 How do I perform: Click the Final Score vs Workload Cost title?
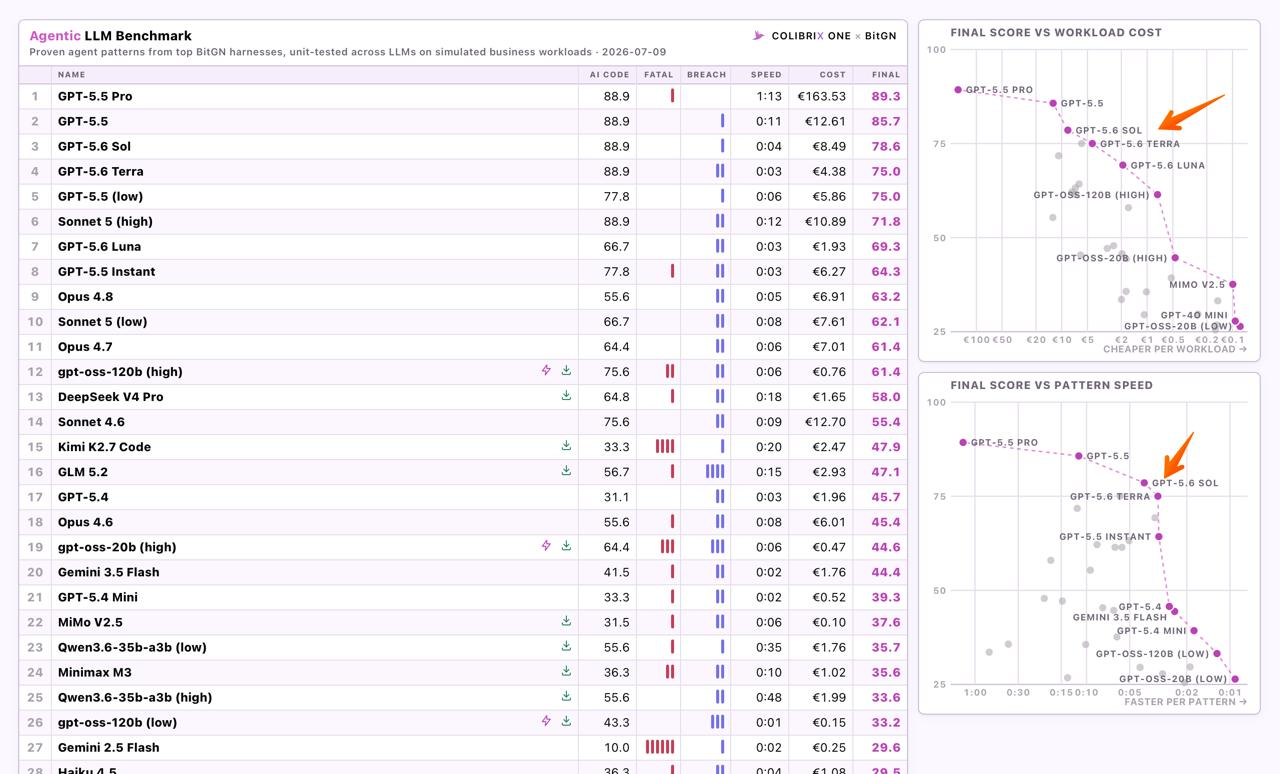pyautogui.click(x=1056, y=32)
